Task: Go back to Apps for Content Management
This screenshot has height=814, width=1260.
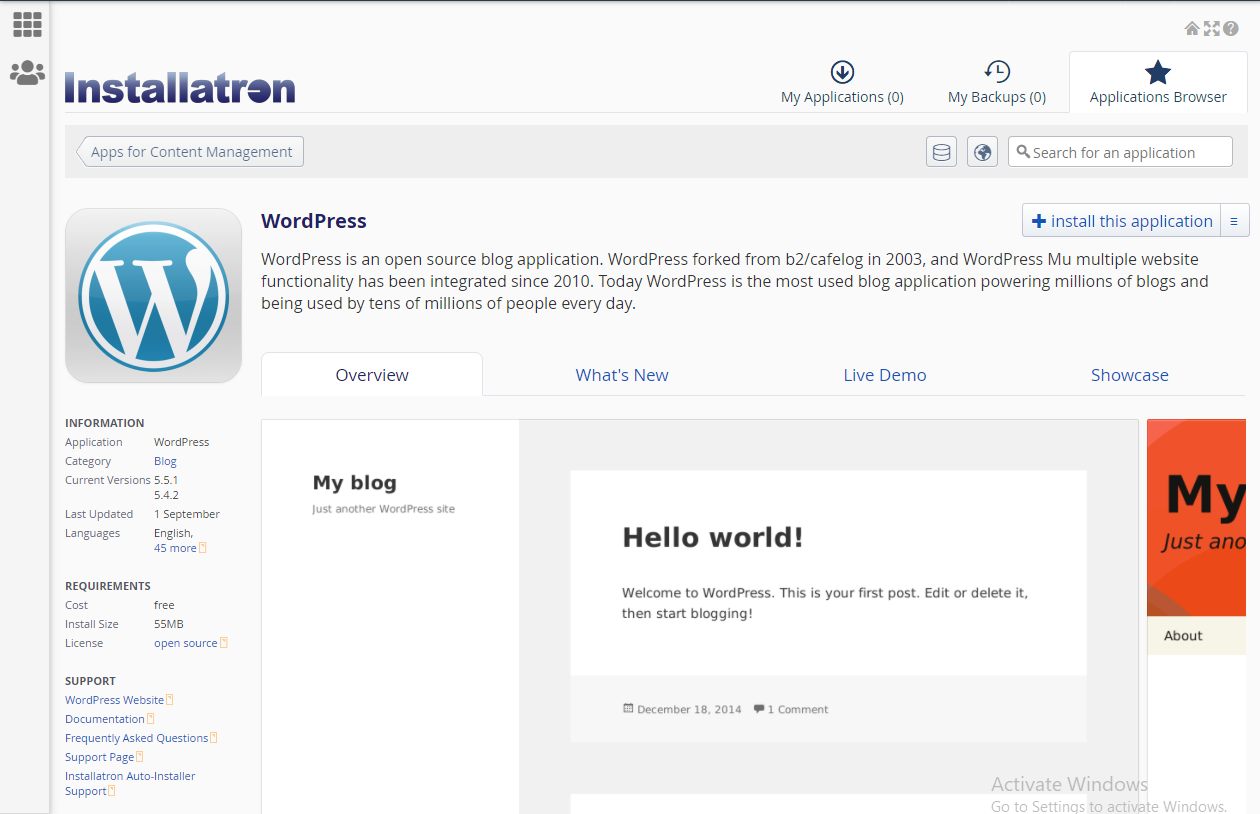Action: pos(190,152)
